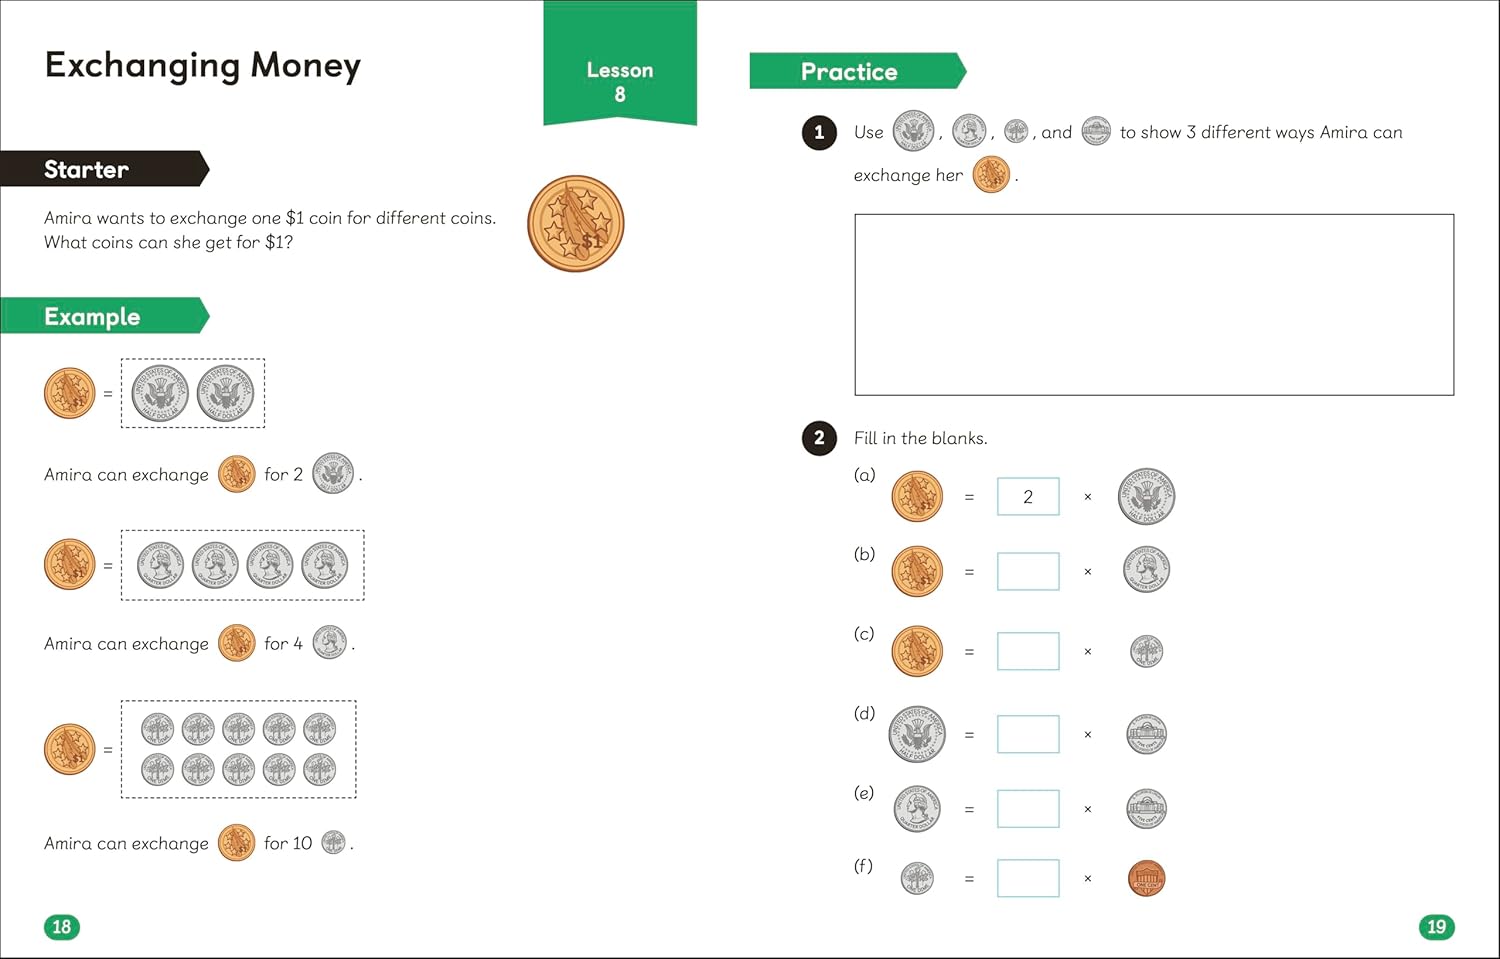Click the empty answer box for question (b)

coord(1028,572)
